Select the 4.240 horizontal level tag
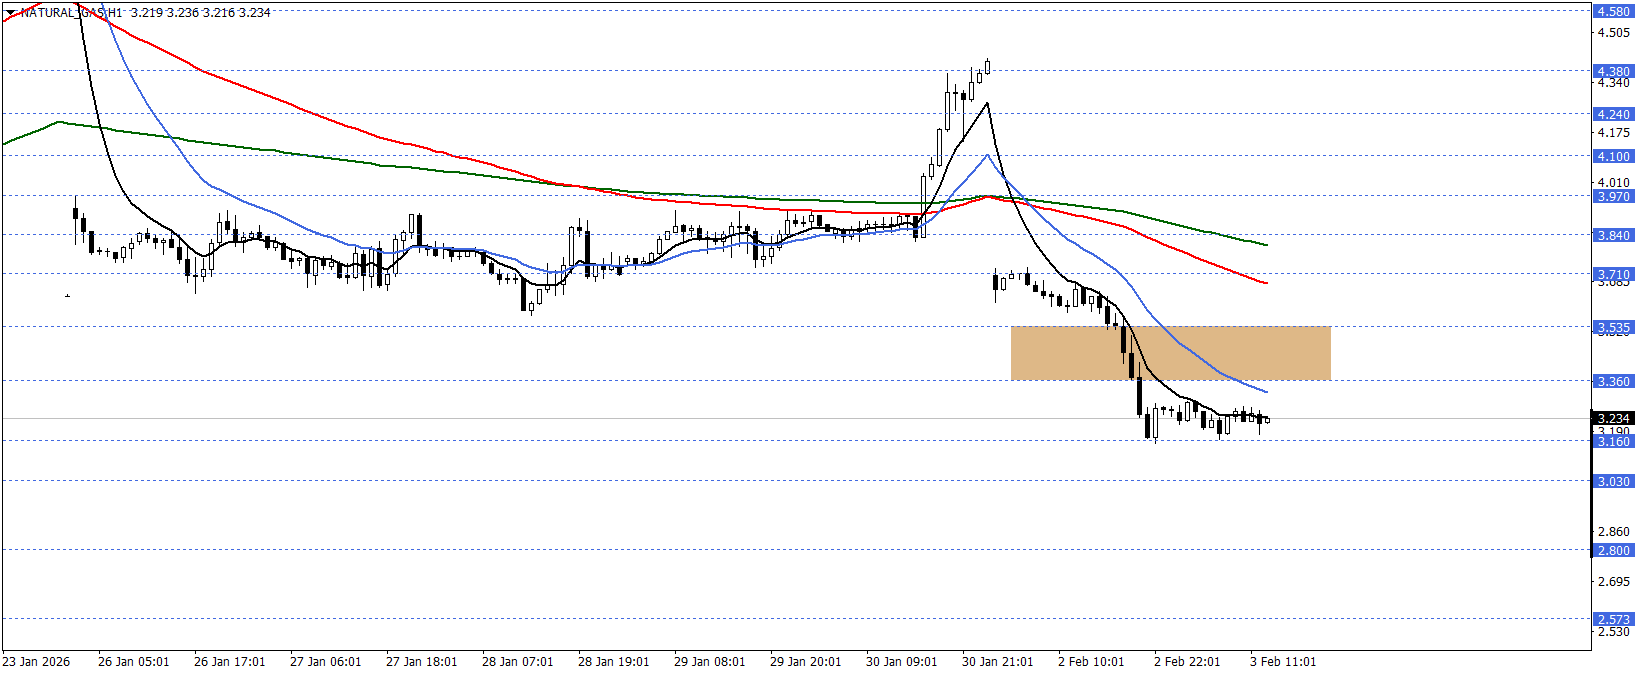 click(x=1613, y=114)
